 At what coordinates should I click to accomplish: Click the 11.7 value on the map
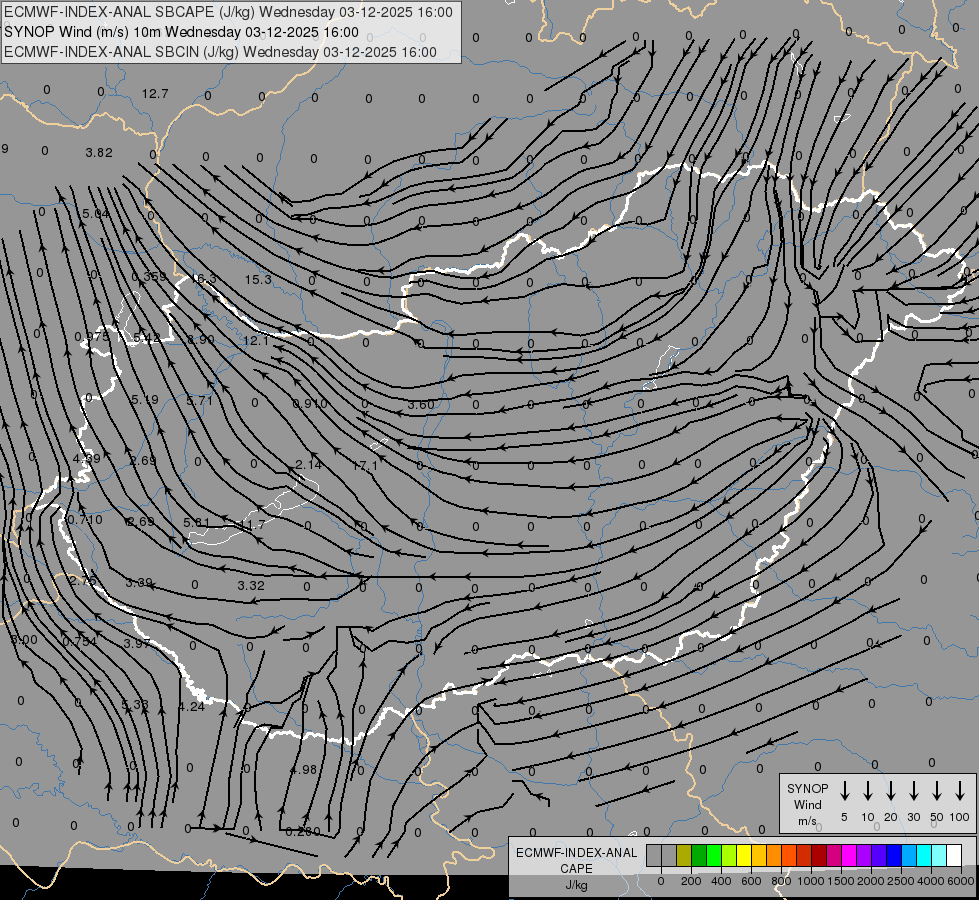pyautogui.click(x=252, y=525)
